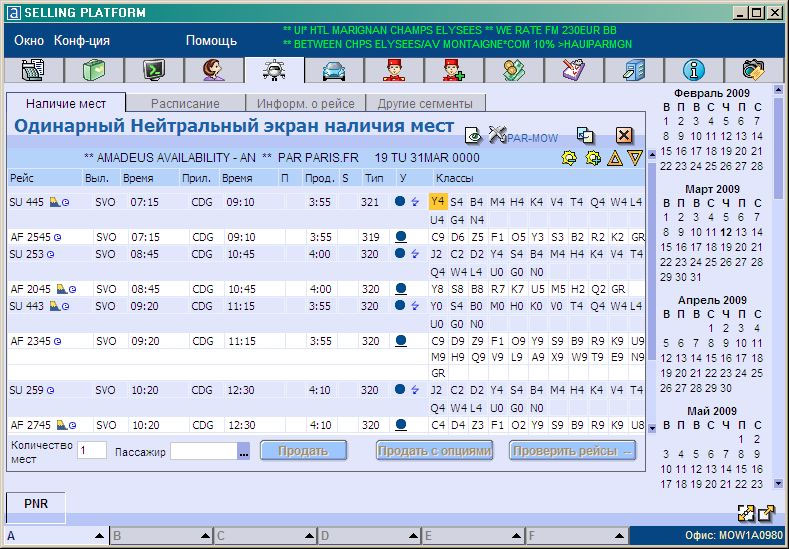The image size is (789, 549).
Task: Open the blue information icon
Action: (x=693, y=70)
